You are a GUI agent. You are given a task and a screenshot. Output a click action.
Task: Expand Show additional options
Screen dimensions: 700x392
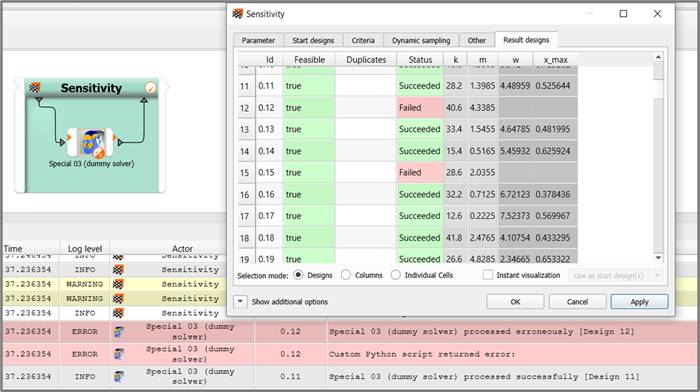(x=240, y=302)
